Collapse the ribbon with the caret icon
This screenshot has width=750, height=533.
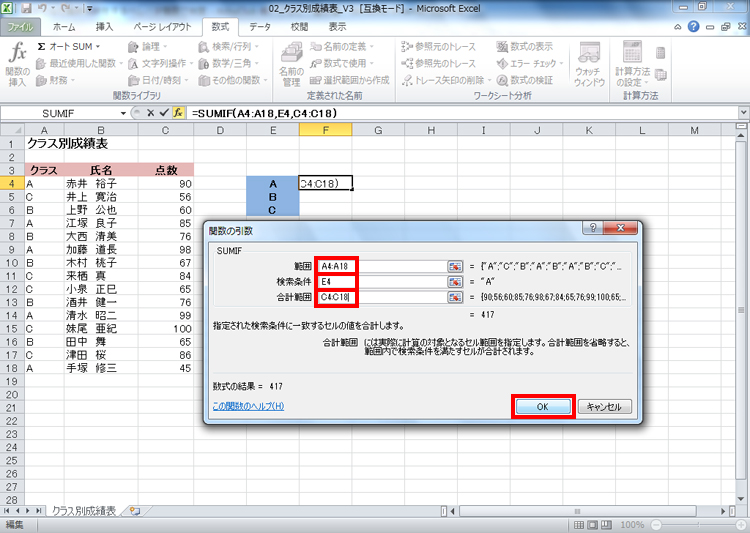tap(678, 27)
